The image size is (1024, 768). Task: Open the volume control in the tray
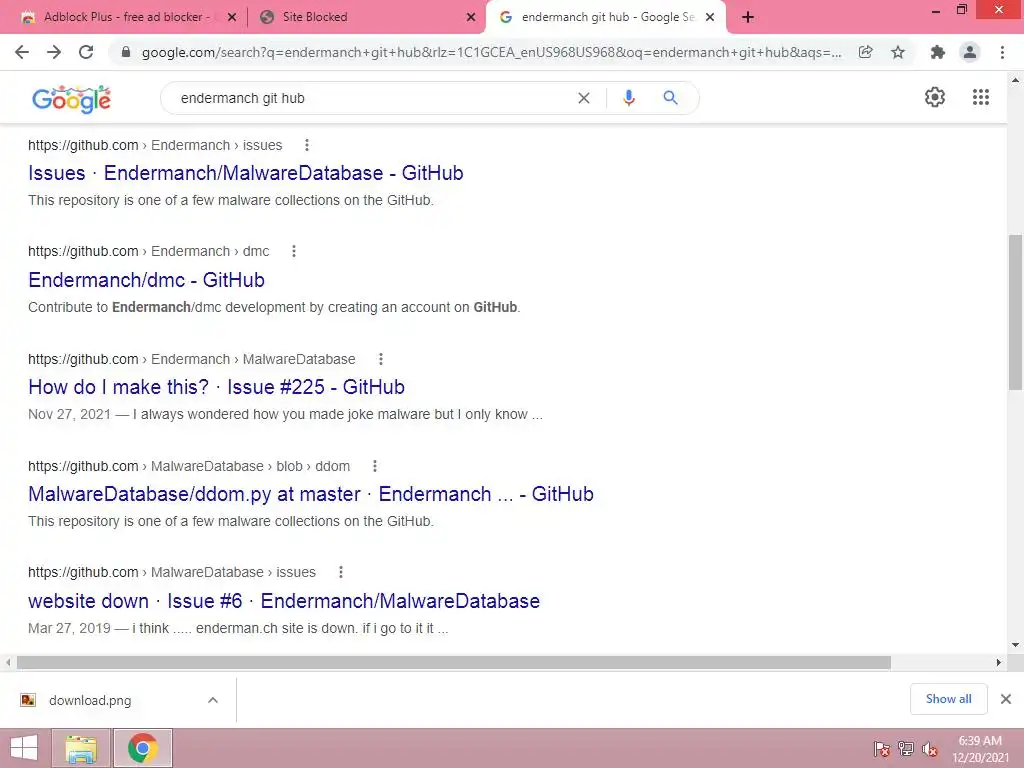point(930,748)
